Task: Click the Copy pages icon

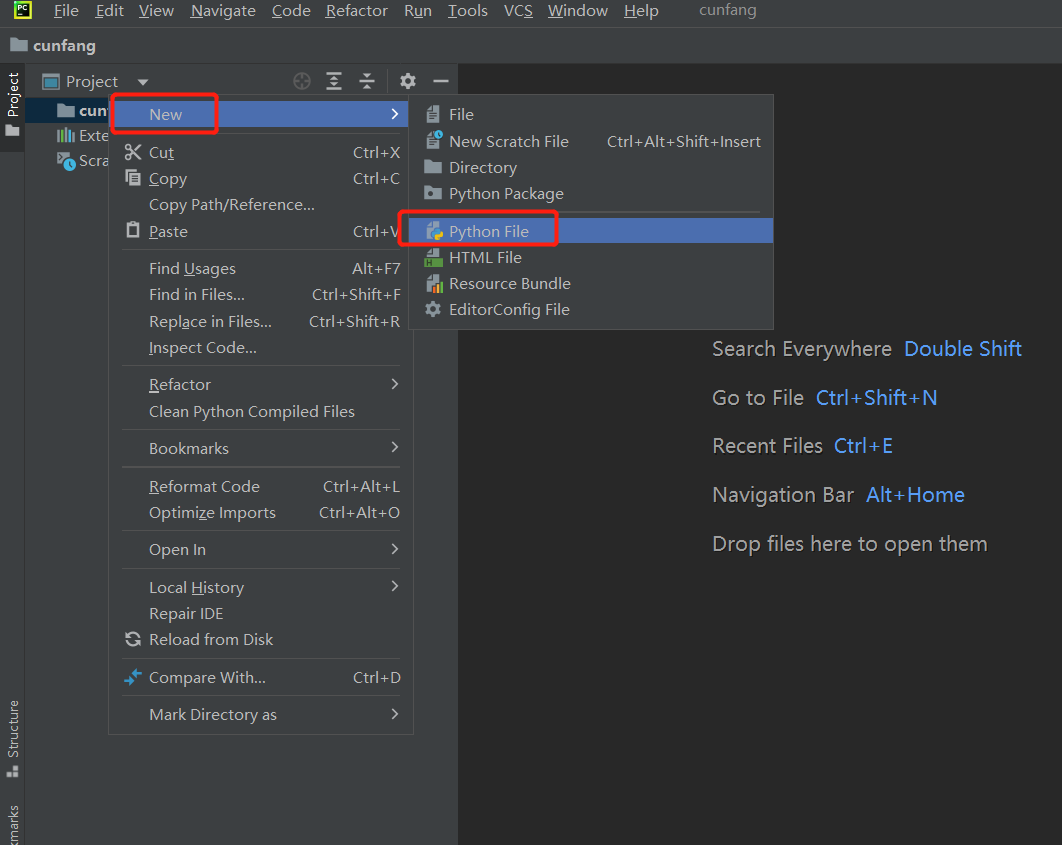Action: click(133, 178)
